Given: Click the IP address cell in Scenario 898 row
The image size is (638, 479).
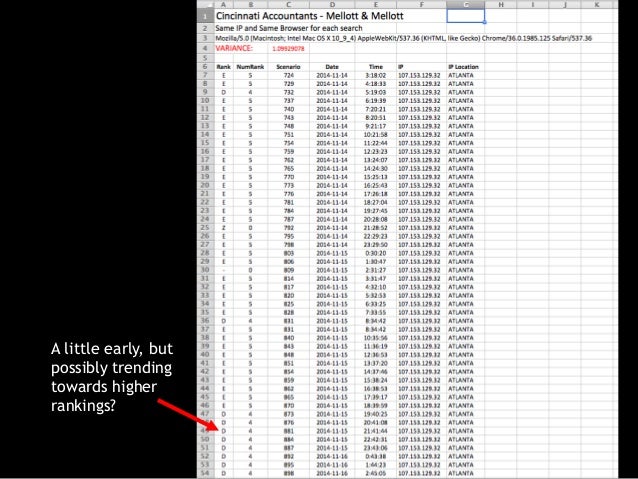Looking at the screenshot, I should 421,473.
